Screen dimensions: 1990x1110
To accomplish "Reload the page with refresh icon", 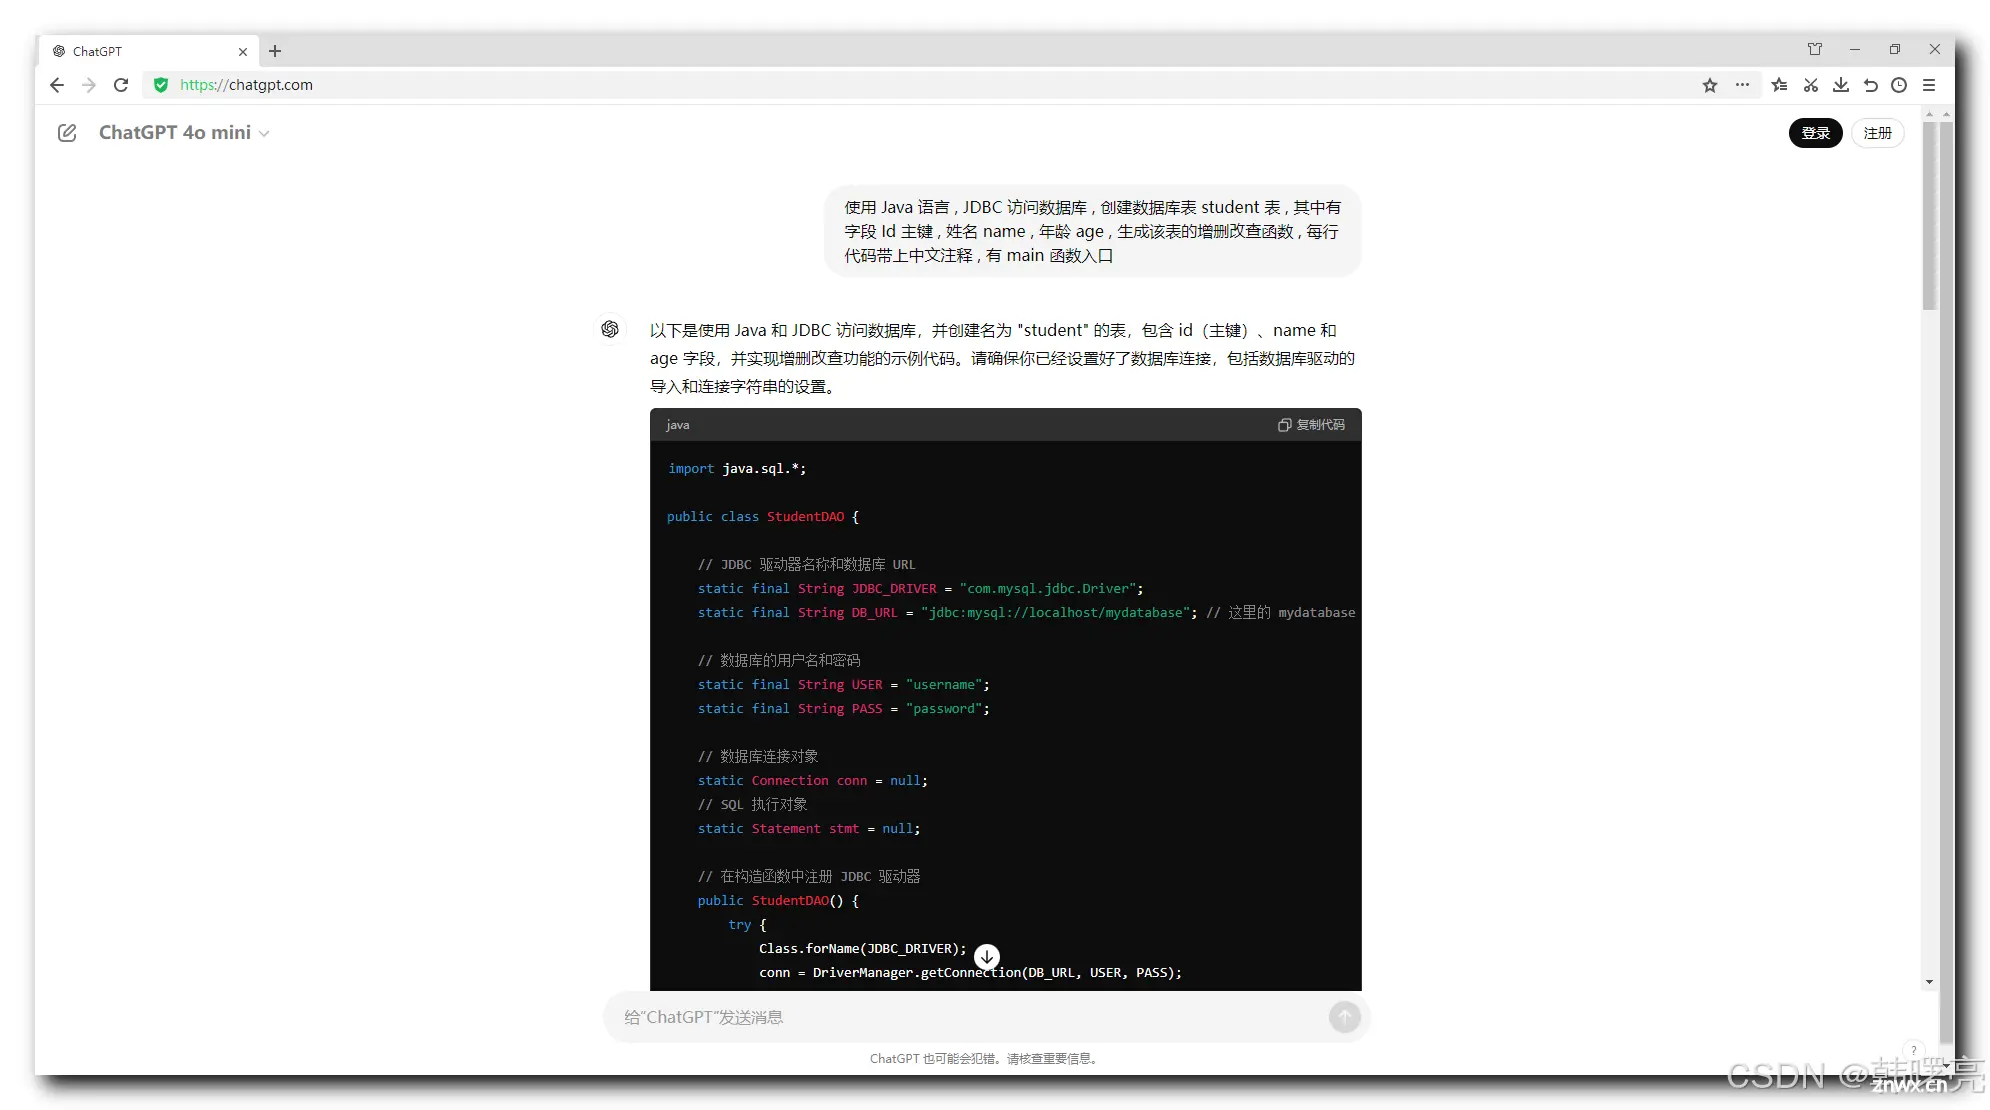I will (121, 85).
